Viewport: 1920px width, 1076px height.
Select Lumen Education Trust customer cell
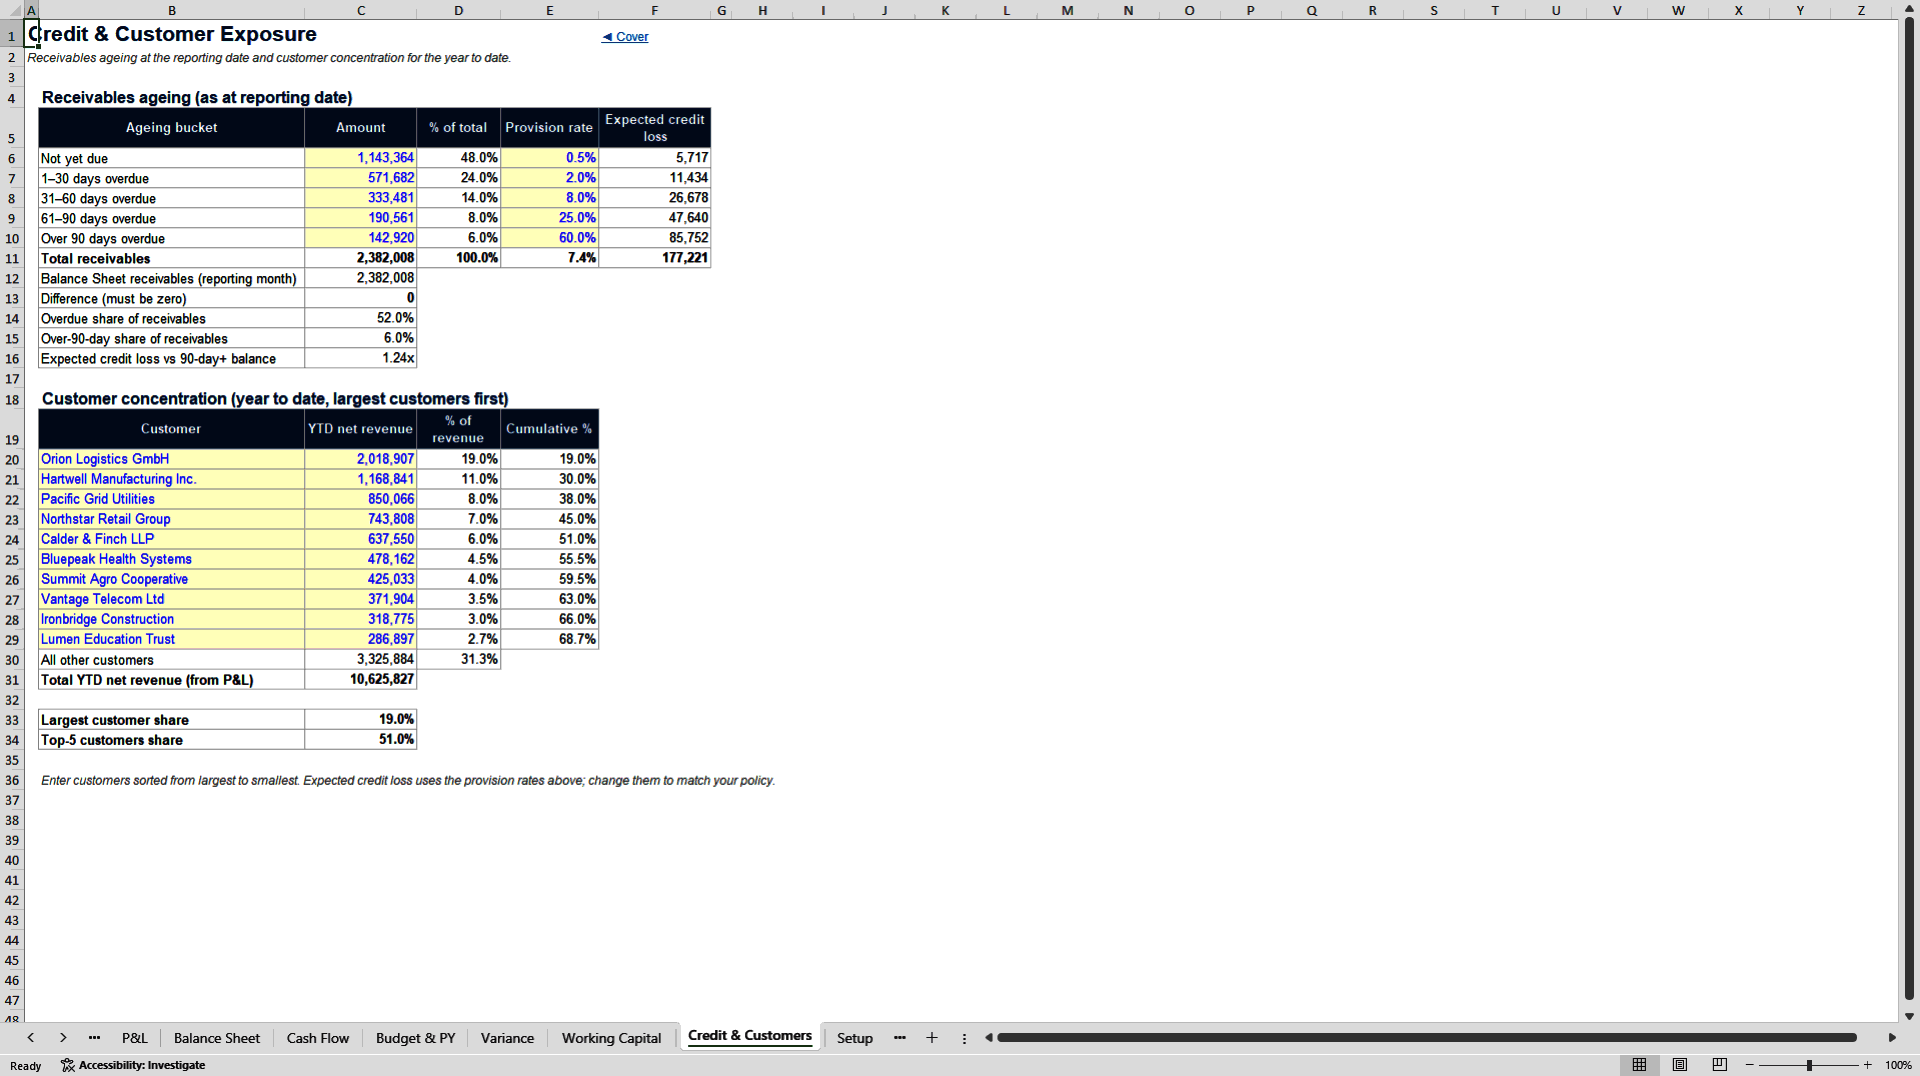(171, 639)
